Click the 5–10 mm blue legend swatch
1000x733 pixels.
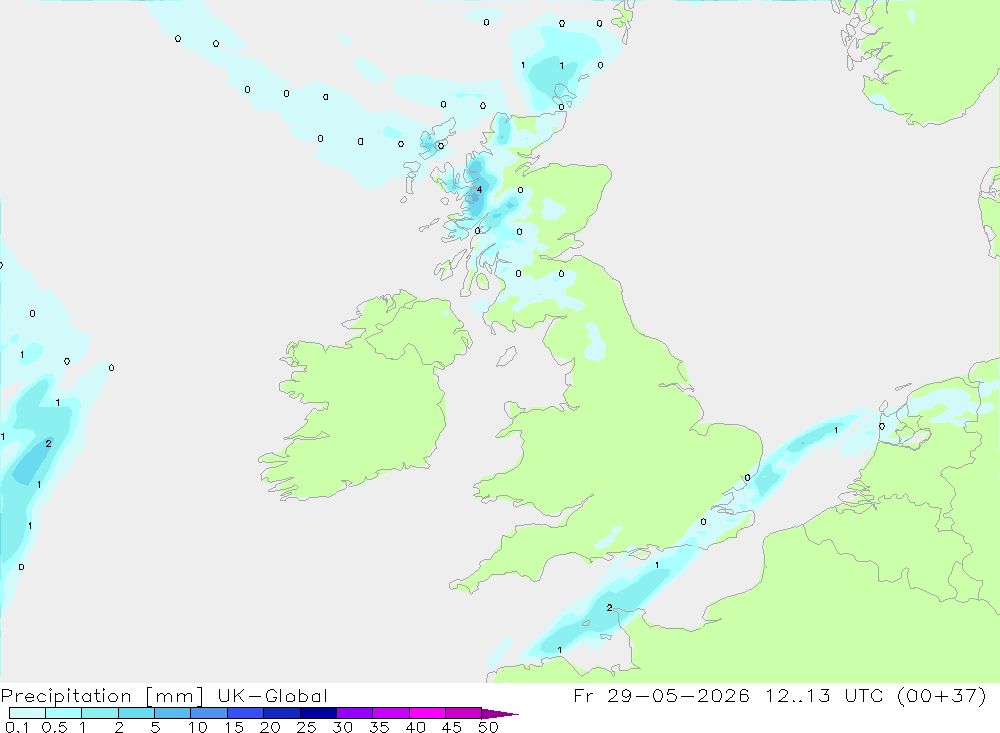[x=172, y=713]
